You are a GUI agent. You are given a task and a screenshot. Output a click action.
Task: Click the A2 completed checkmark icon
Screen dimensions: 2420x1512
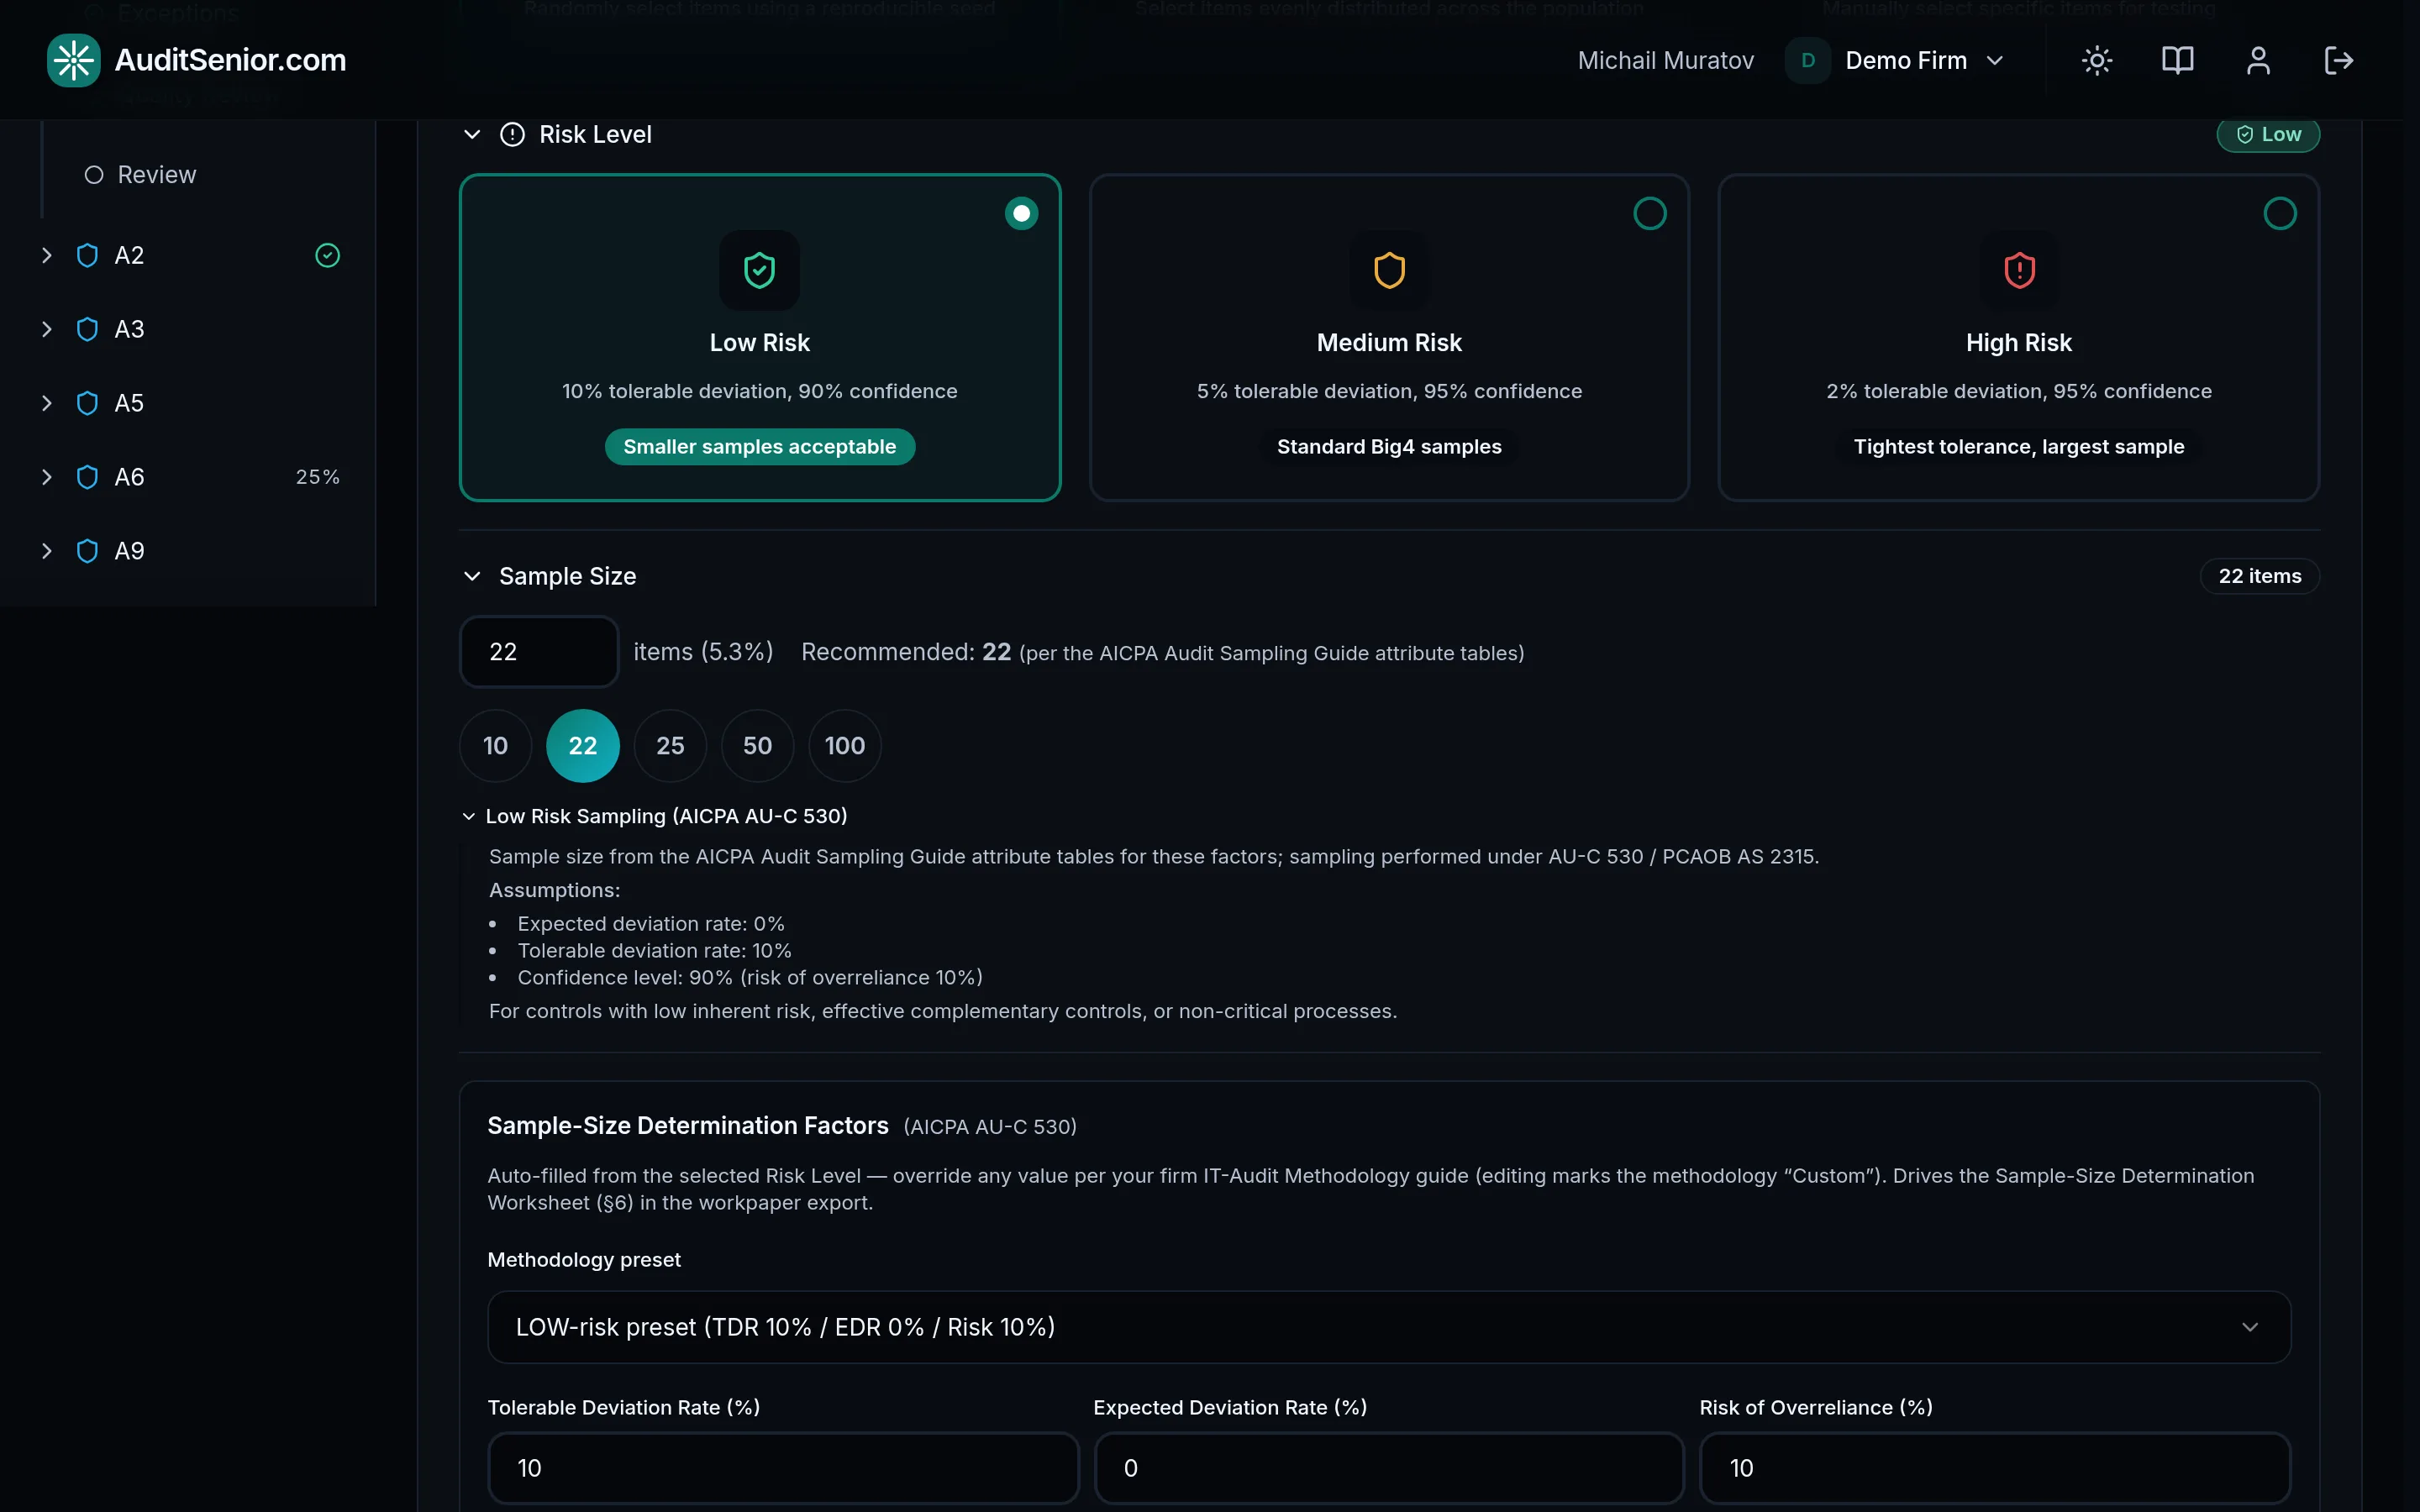click(327, 255)
